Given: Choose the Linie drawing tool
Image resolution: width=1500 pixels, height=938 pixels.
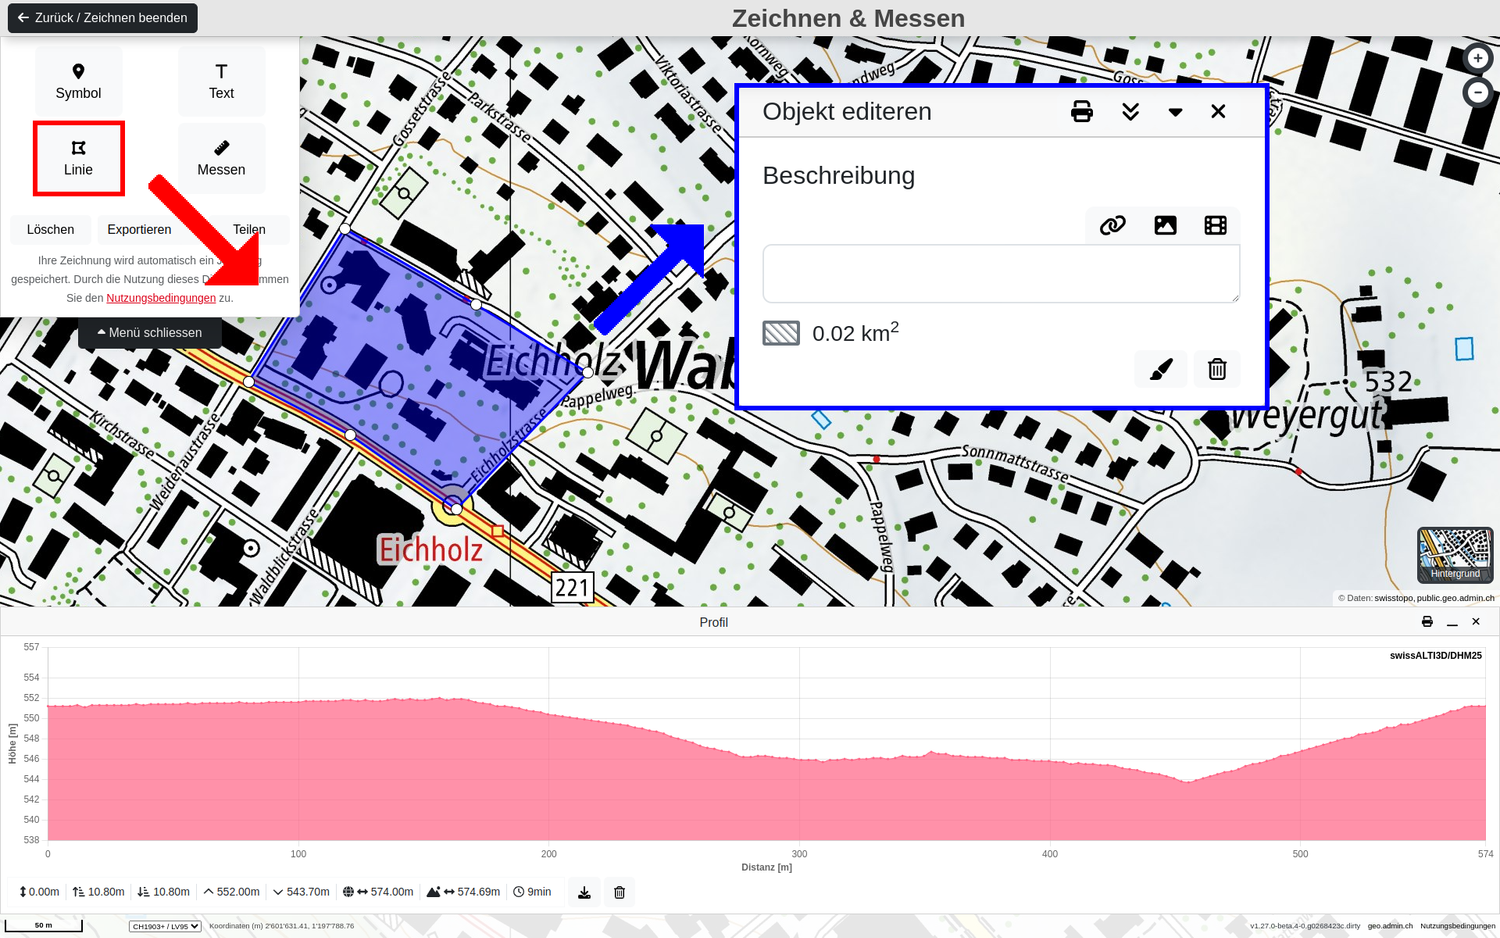Looking at the screenshot, I should click(x=78, y=158).
